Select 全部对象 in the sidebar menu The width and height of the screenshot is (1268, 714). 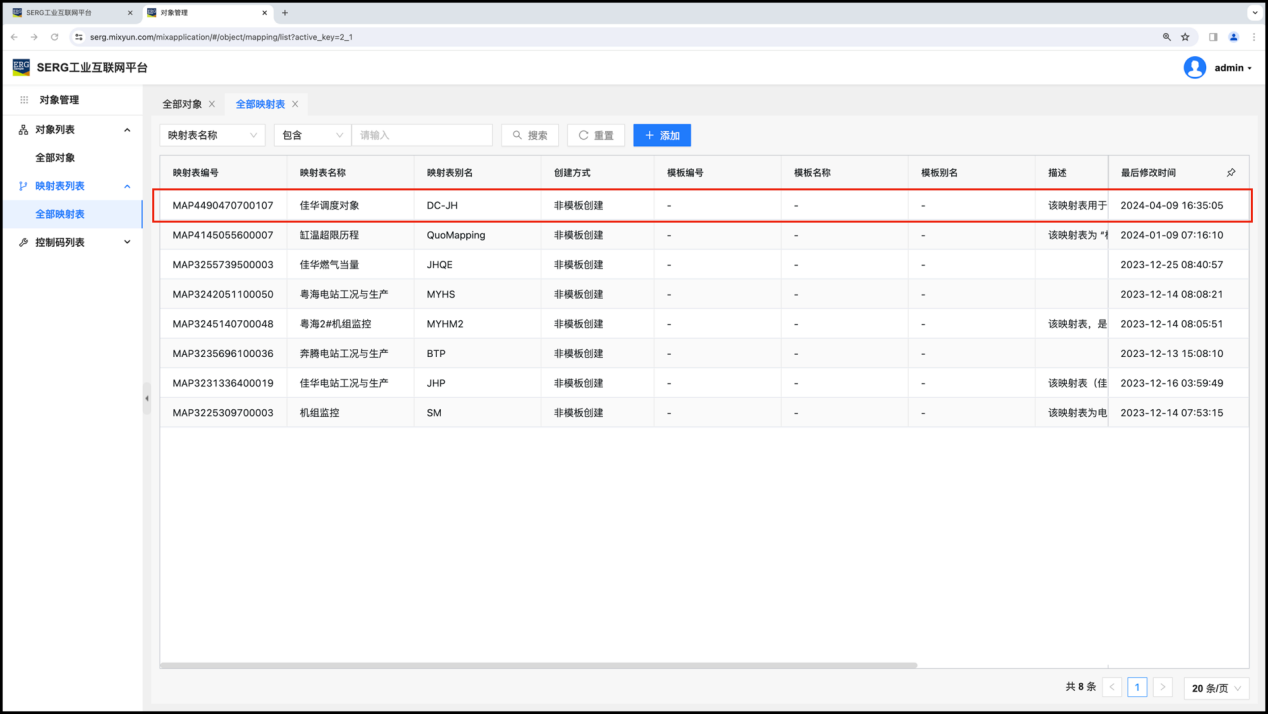coord(55,158)
